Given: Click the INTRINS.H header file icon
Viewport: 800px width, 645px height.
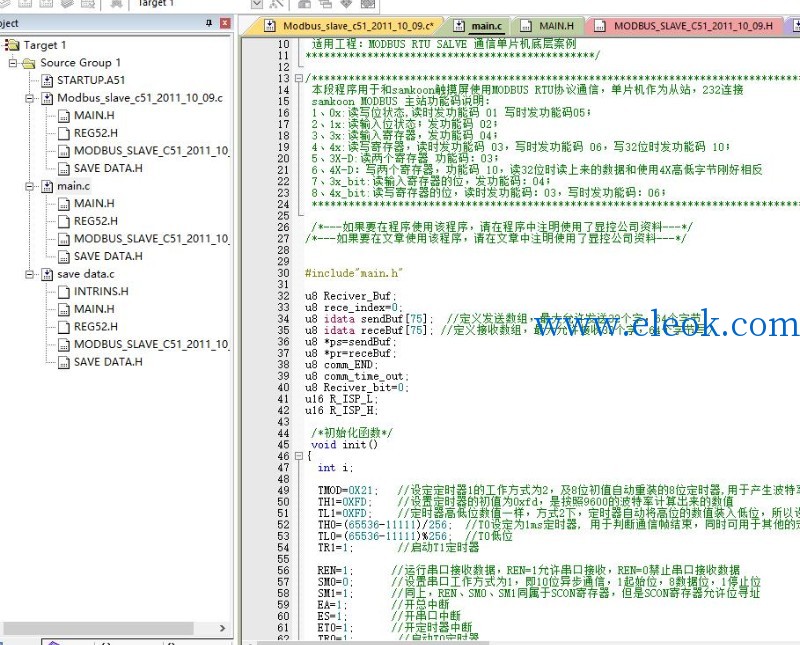Looking at the screenshot, I should pyautogui.click(x=64, y=292).
